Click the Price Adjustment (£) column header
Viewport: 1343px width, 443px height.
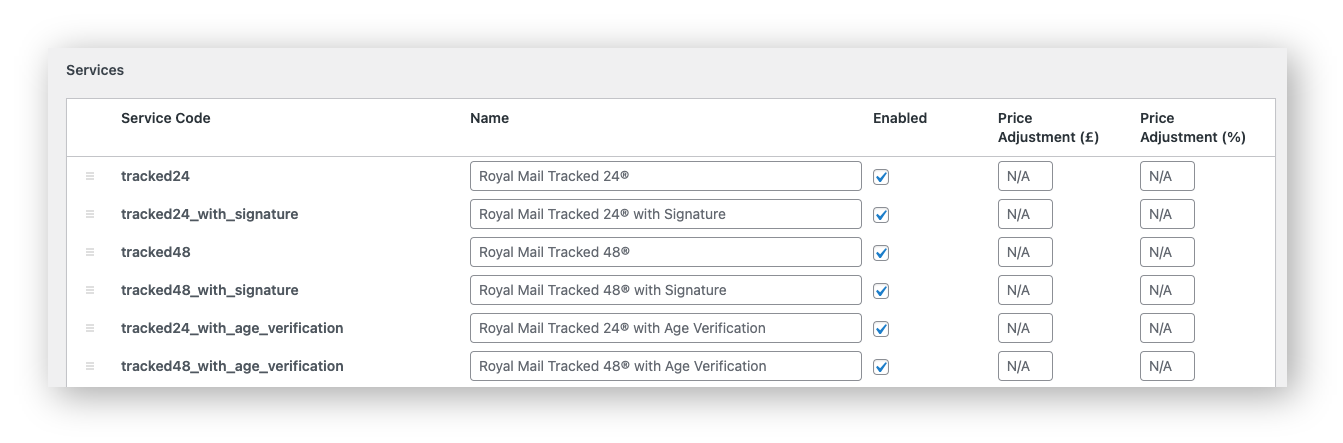(1048, 128)
